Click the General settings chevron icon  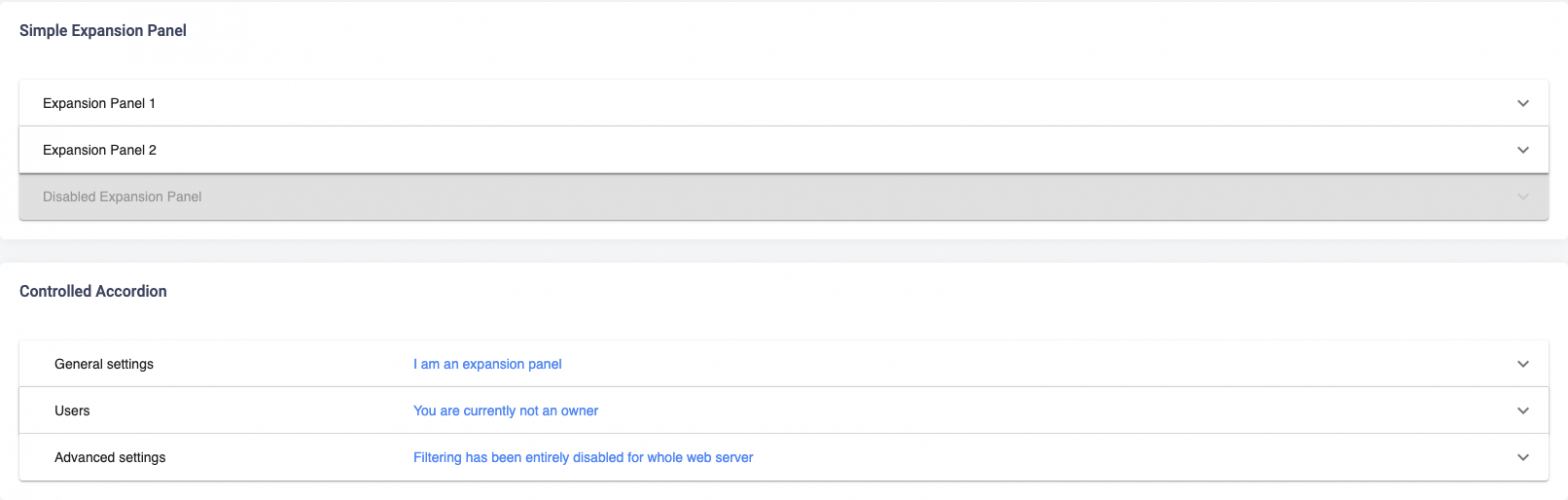[1523, 364]
